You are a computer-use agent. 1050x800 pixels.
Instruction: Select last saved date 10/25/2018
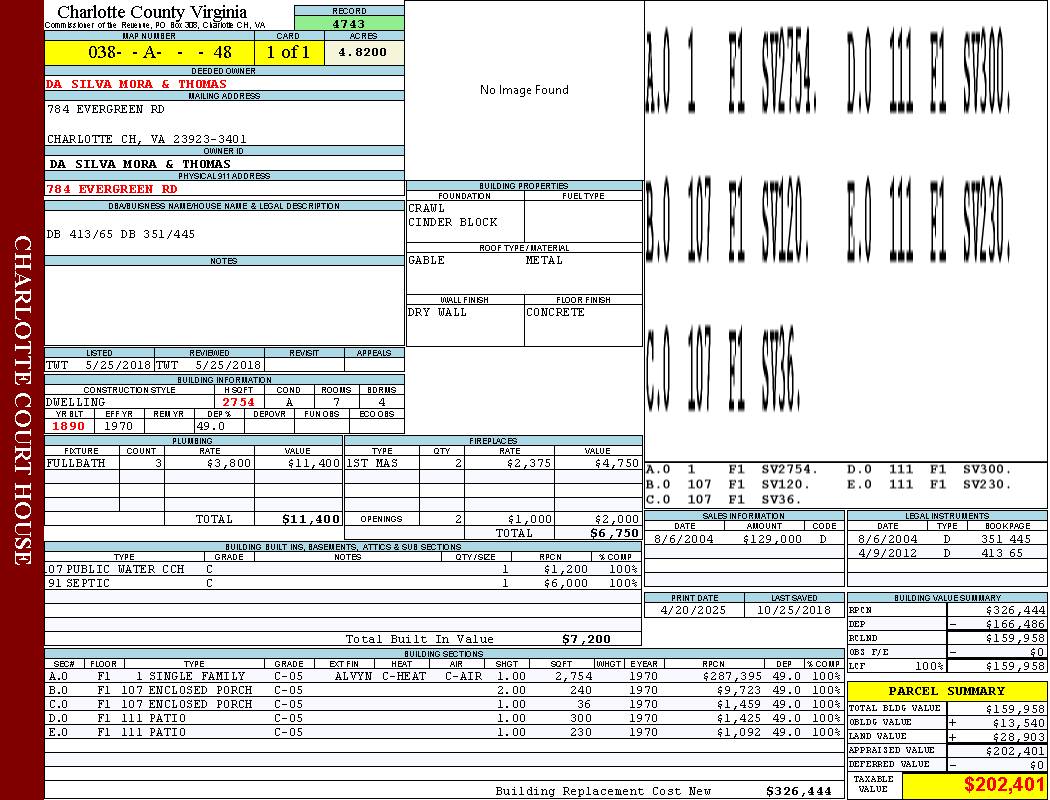(x=794, y=611)
